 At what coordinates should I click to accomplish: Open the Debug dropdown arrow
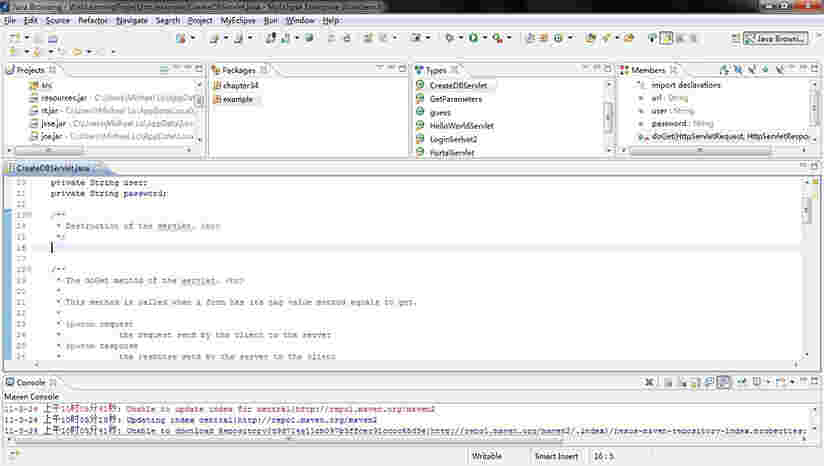pos(460,38)
